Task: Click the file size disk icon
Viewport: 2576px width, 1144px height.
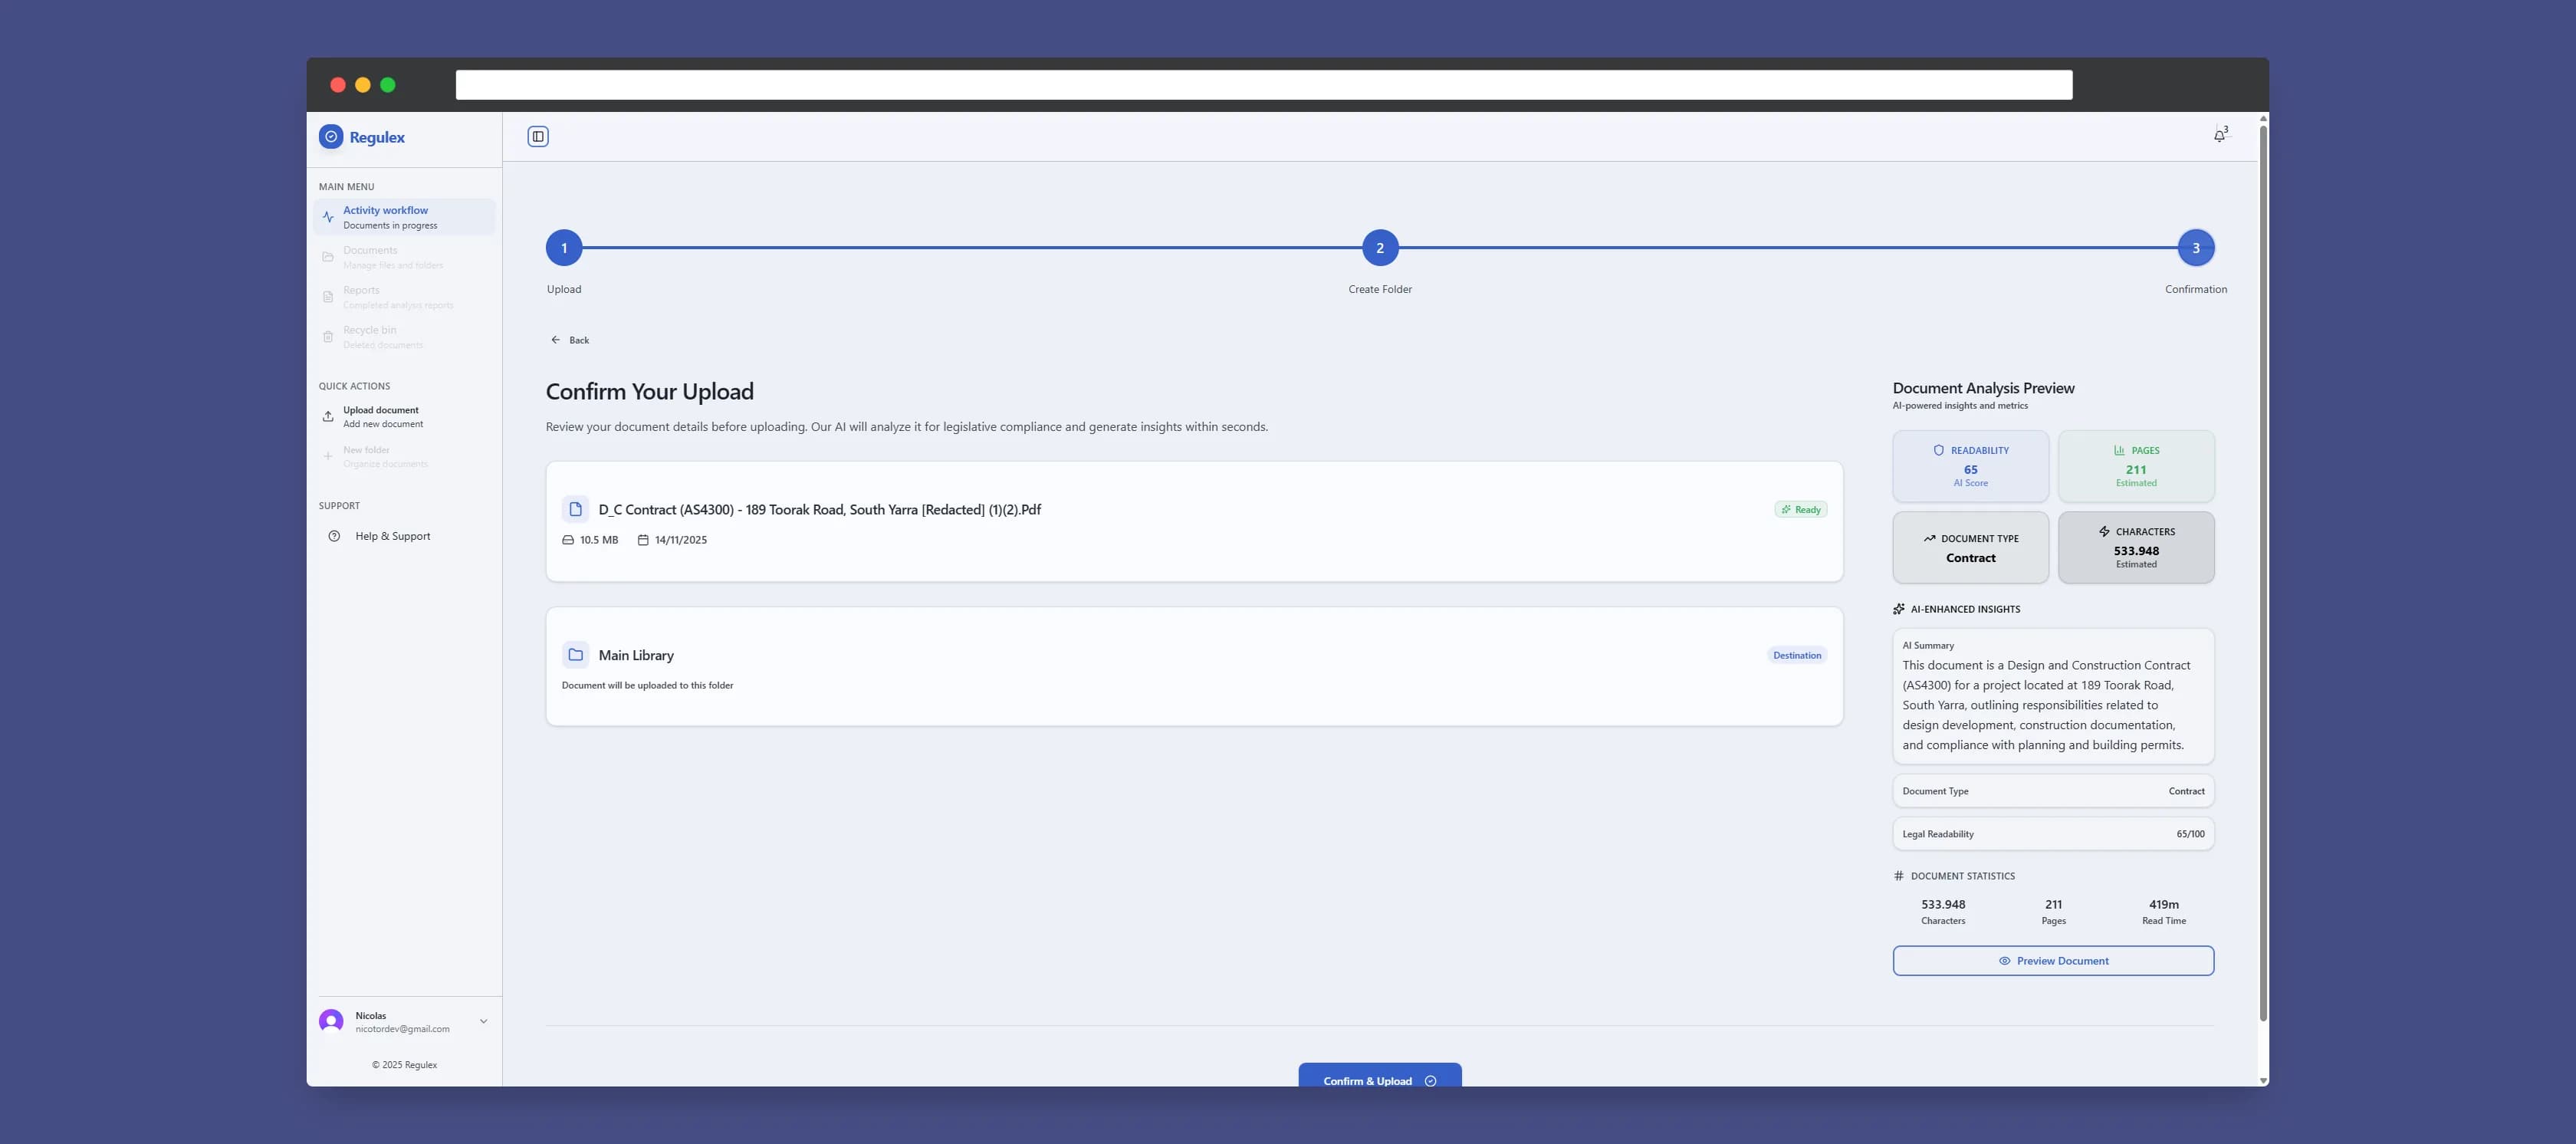Action: 568,540
